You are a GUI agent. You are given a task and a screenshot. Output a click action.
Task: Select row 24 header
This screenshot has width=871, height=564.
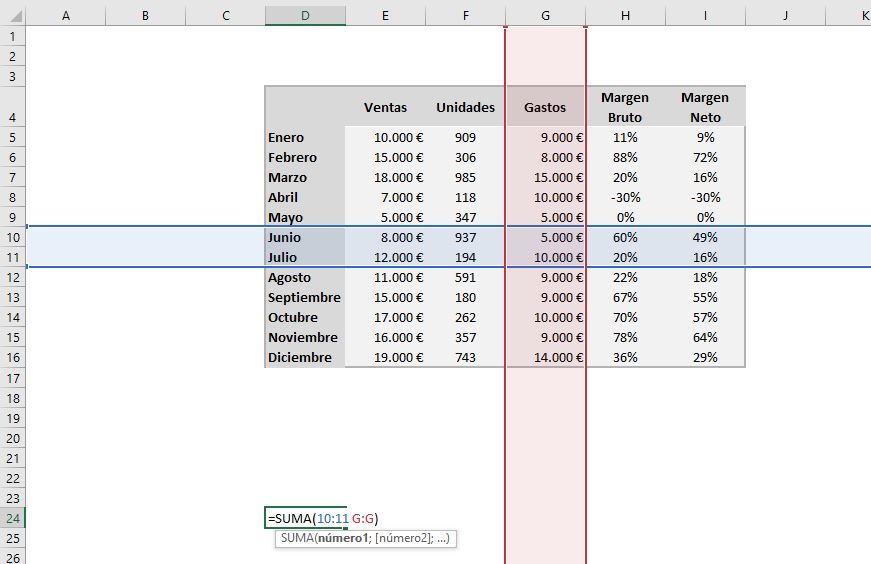point(13,518)
